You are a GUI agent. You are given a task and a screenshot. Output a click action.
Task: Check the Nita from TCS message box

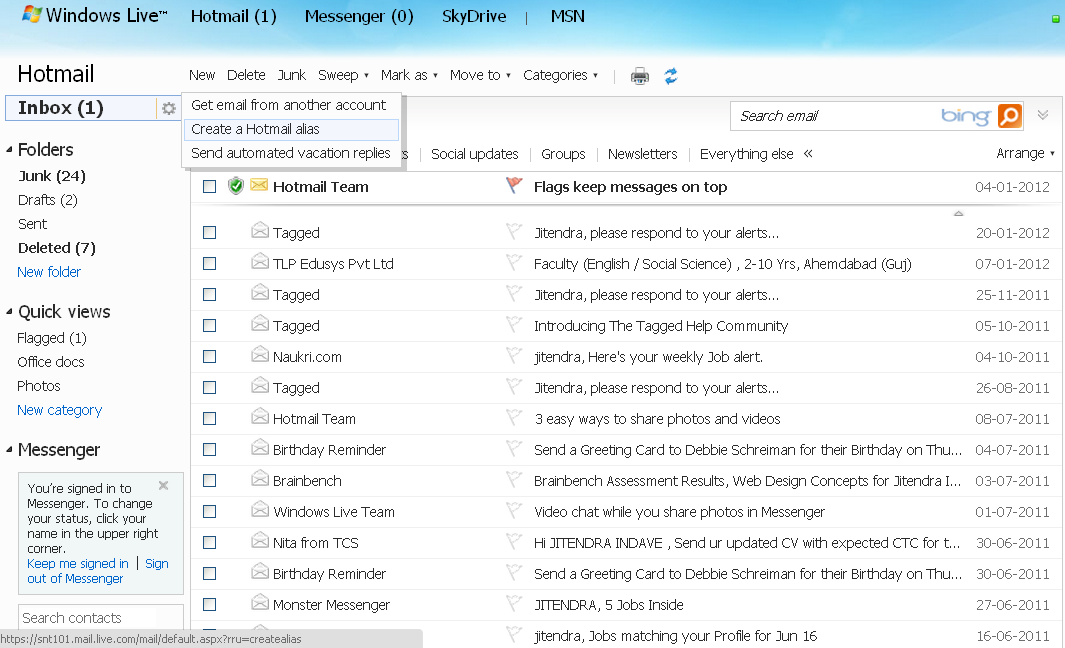point(209,543)
